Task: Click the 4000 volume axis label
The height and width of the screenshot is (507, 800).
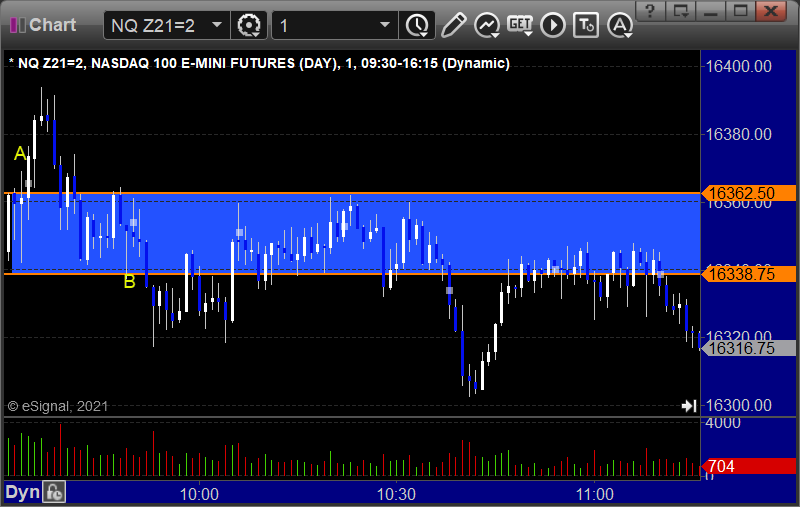Action: [723, 423]
